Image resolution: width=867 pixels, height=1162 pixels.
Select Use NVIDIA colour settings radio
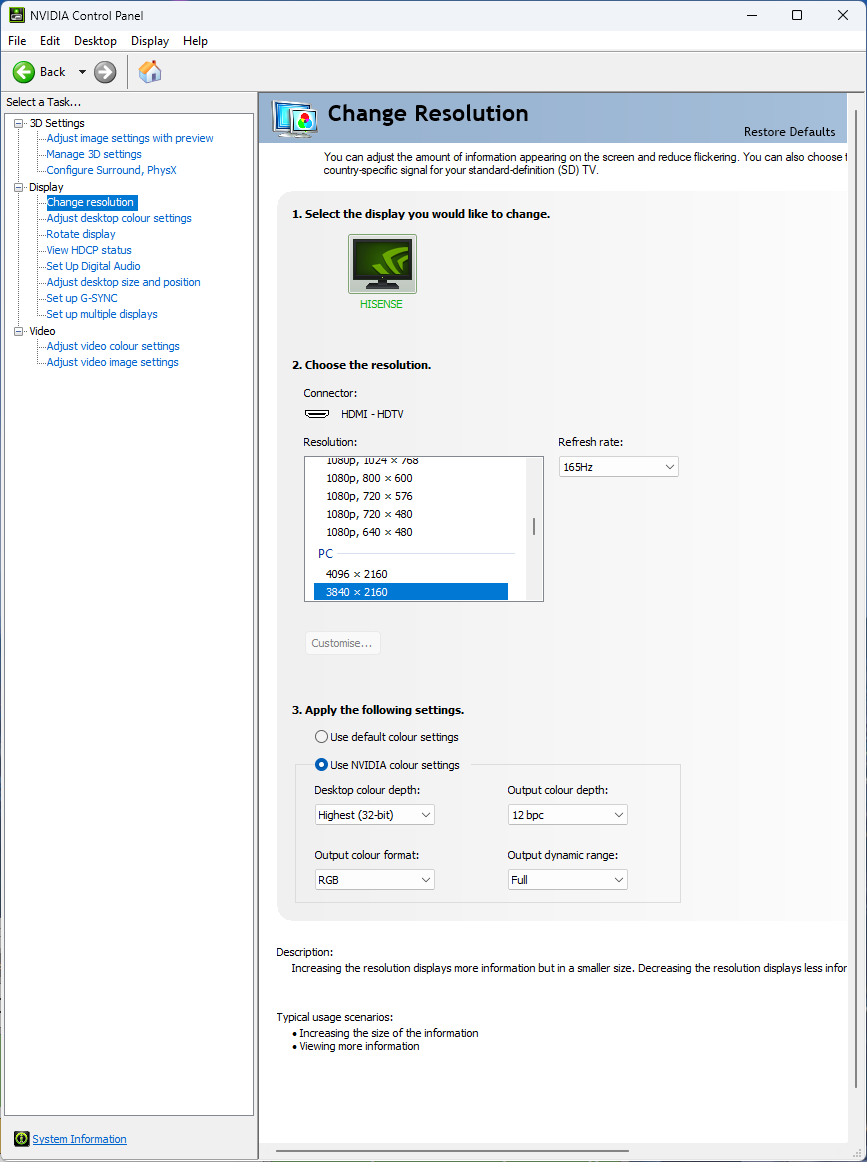coord(321,765)
